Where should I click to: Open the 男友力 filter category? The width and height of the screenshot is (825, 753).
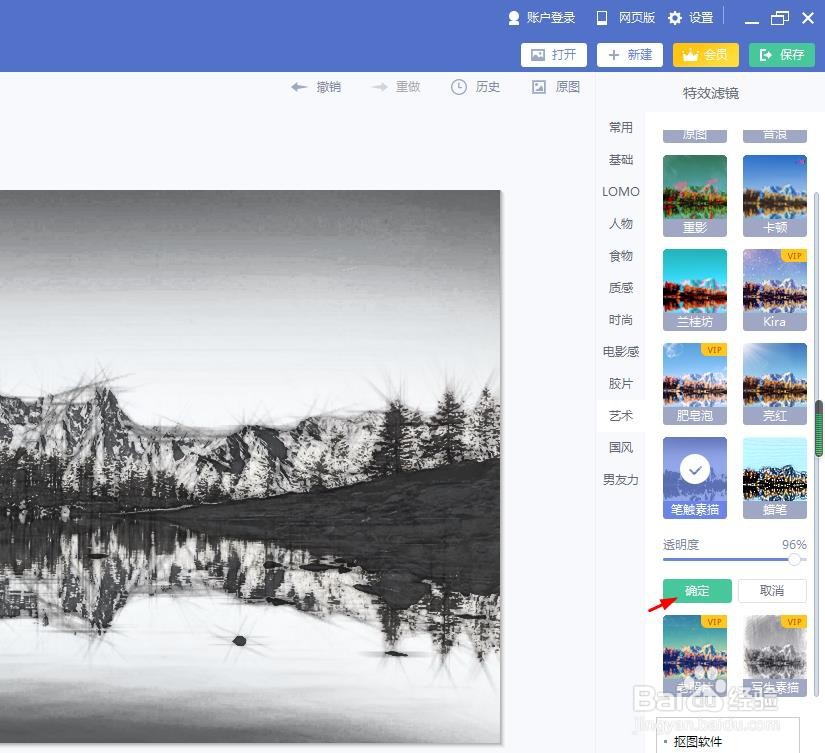pos(621,480)
